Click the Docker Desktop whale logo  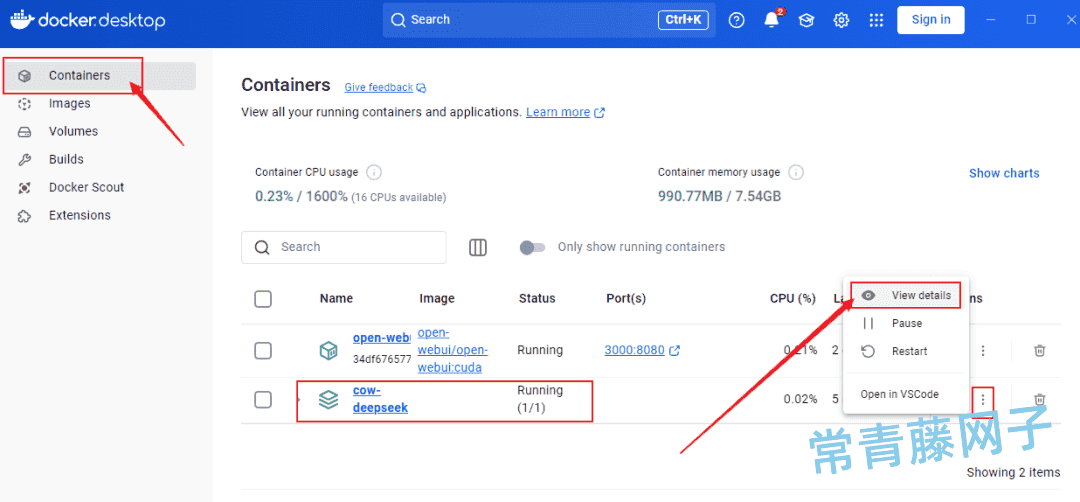[21, 20]
